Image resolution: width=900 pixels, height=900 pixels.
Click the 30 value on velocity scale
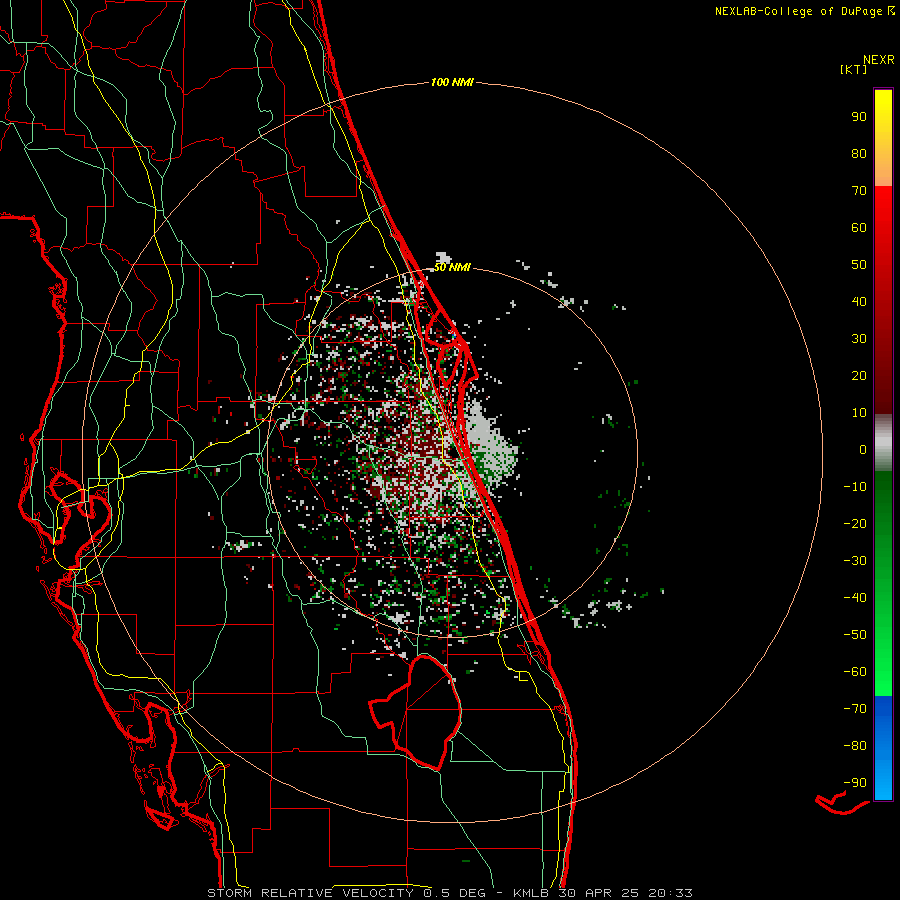(859, 339)
